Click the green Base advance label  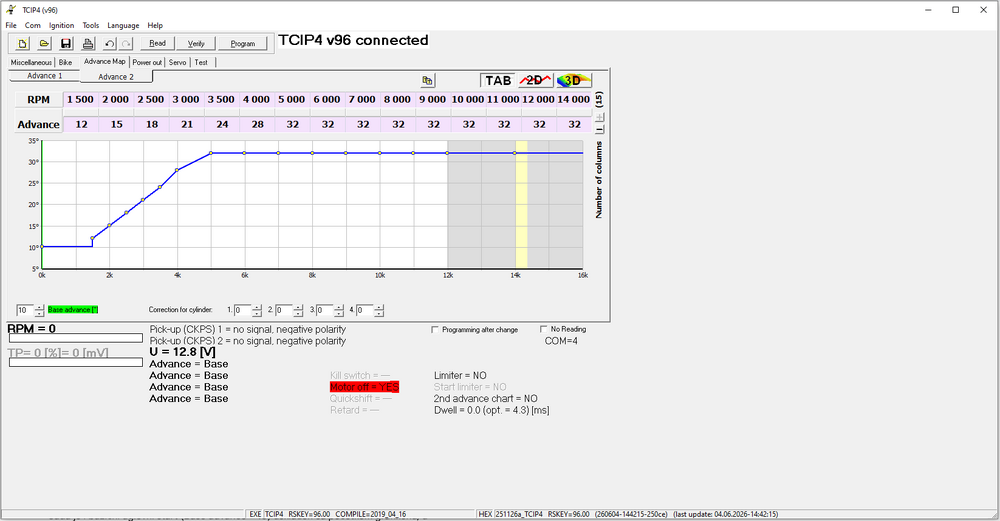[73, 310]
